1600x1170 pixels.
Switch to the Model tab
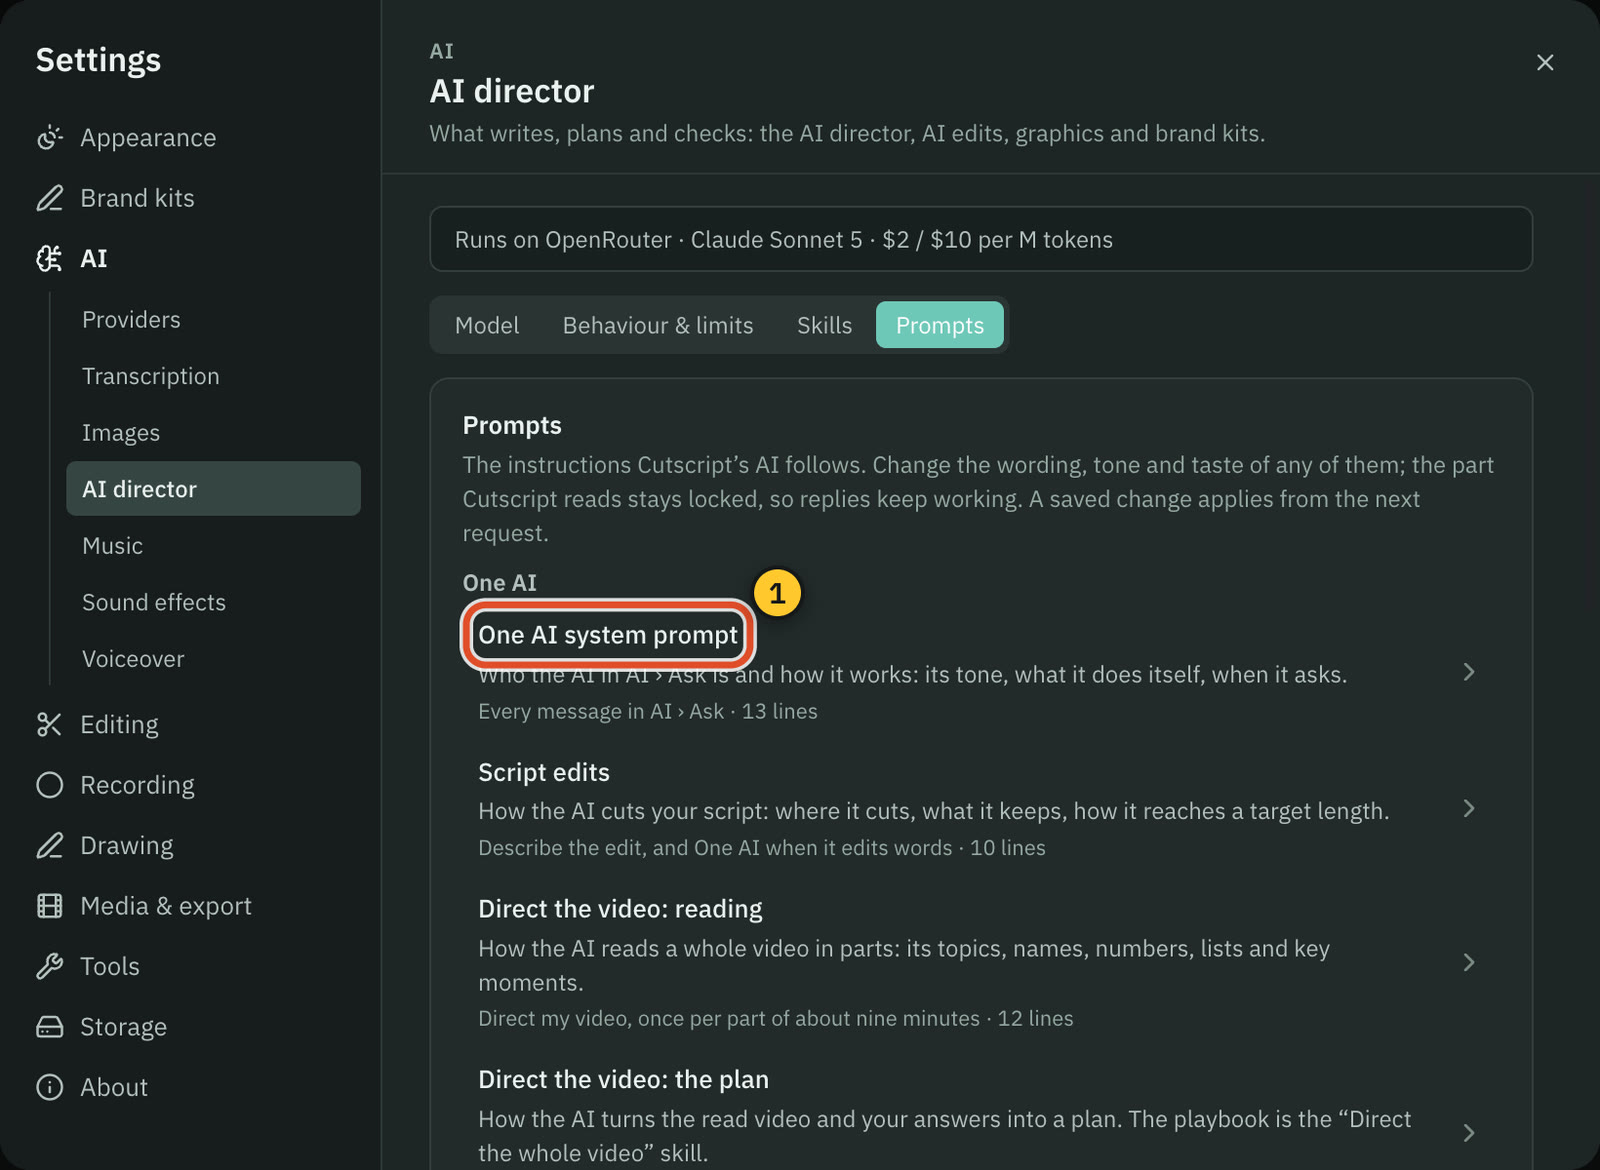pos(487,325)
